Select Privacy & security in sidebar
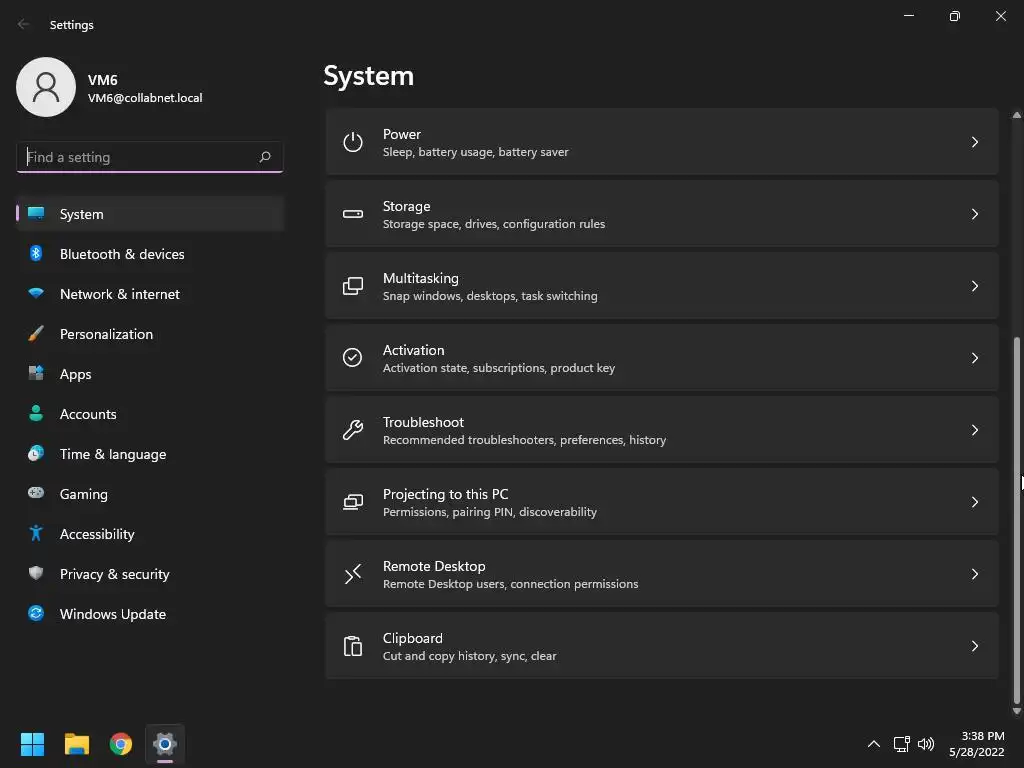This screenshot has width=1024, height=768. (x=114, y=574)
